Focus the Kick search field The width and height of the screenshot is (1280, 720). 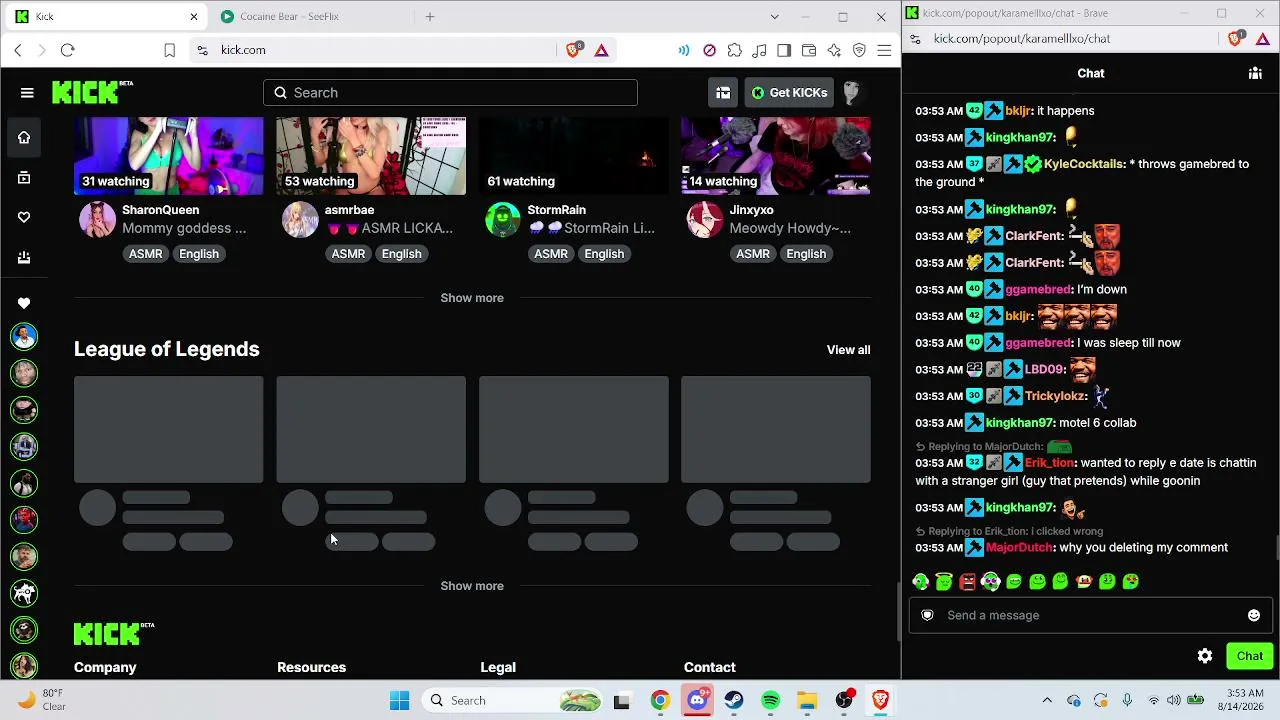pyautogui.click(x=450, y=93)
